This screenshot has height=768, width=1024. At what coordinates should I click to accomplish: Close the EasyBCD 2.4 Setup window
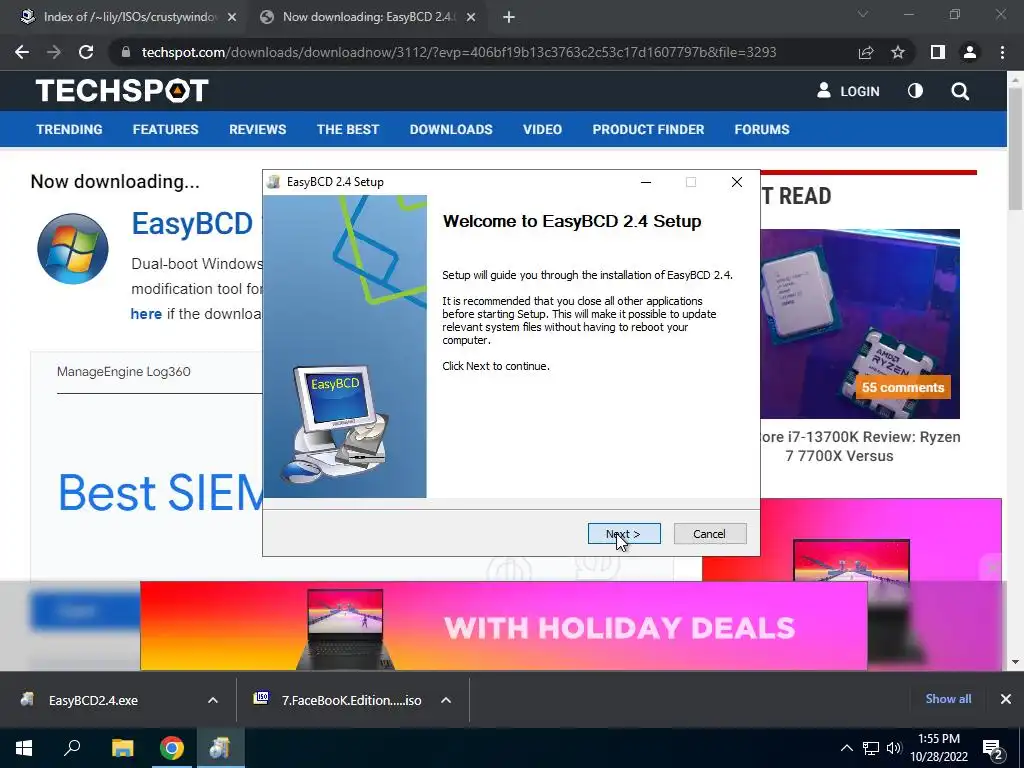point(737,182)
